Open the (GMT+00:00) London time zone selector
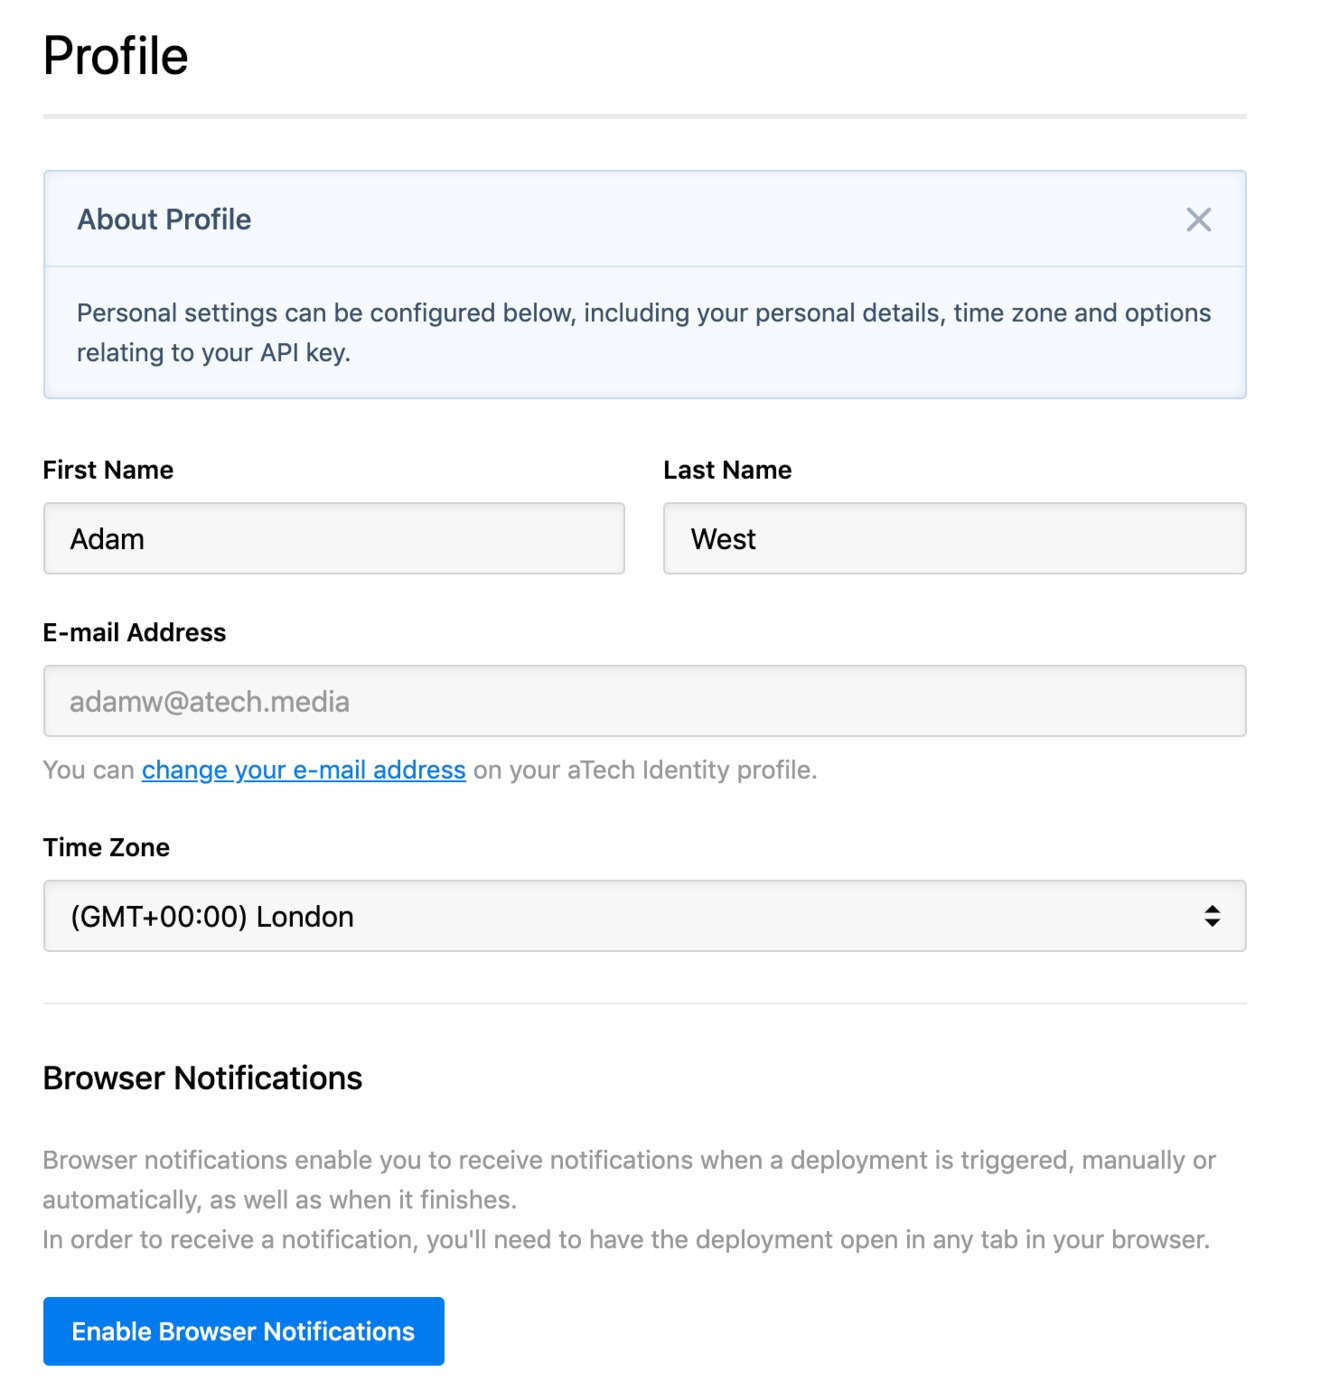 (644, 916)
